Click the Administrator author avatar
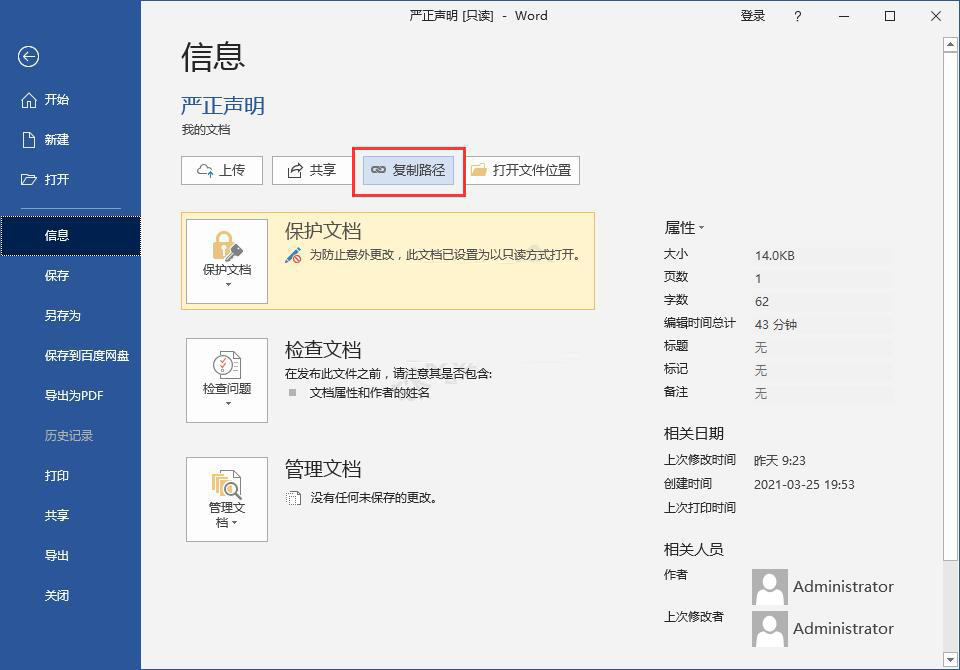960x670 pixels. pos(769,587)
